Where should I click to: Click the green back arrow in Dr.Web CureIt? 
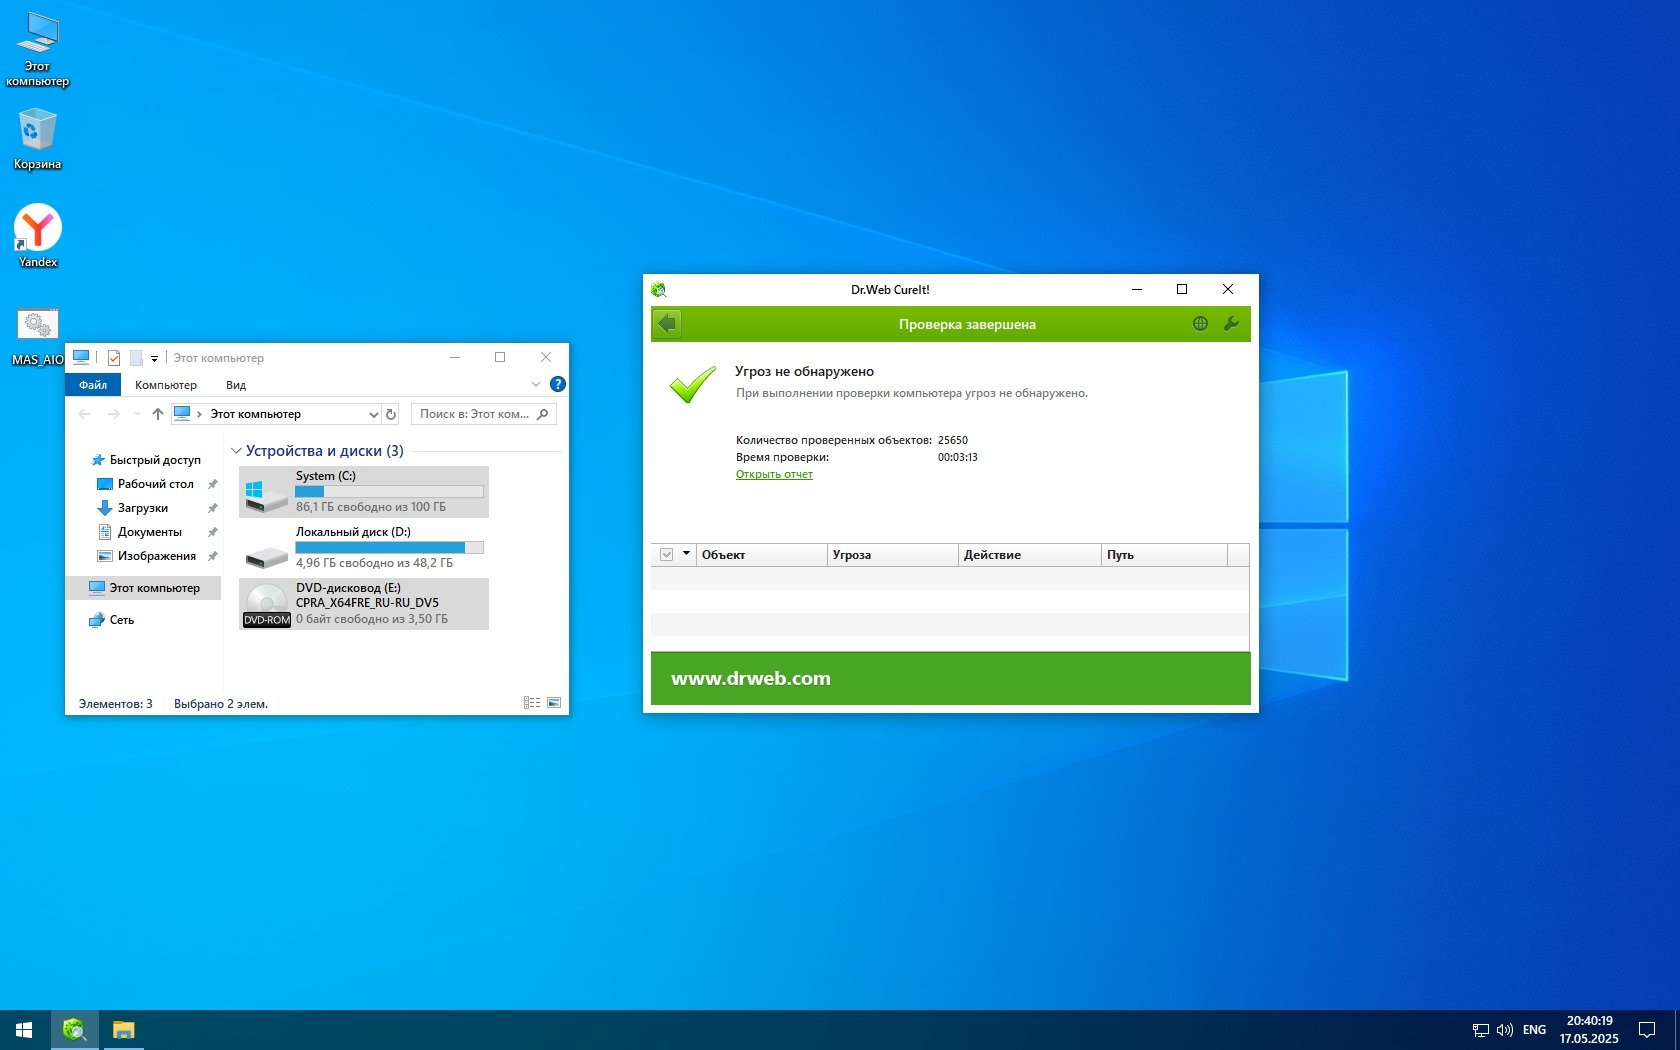[667, 324]
